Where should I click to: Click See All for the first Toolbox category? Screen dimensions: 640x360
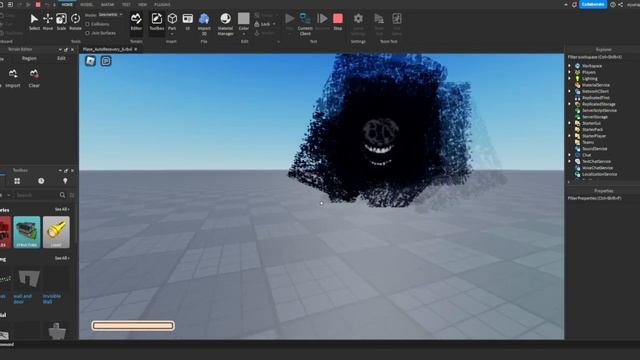coord(62,209)
